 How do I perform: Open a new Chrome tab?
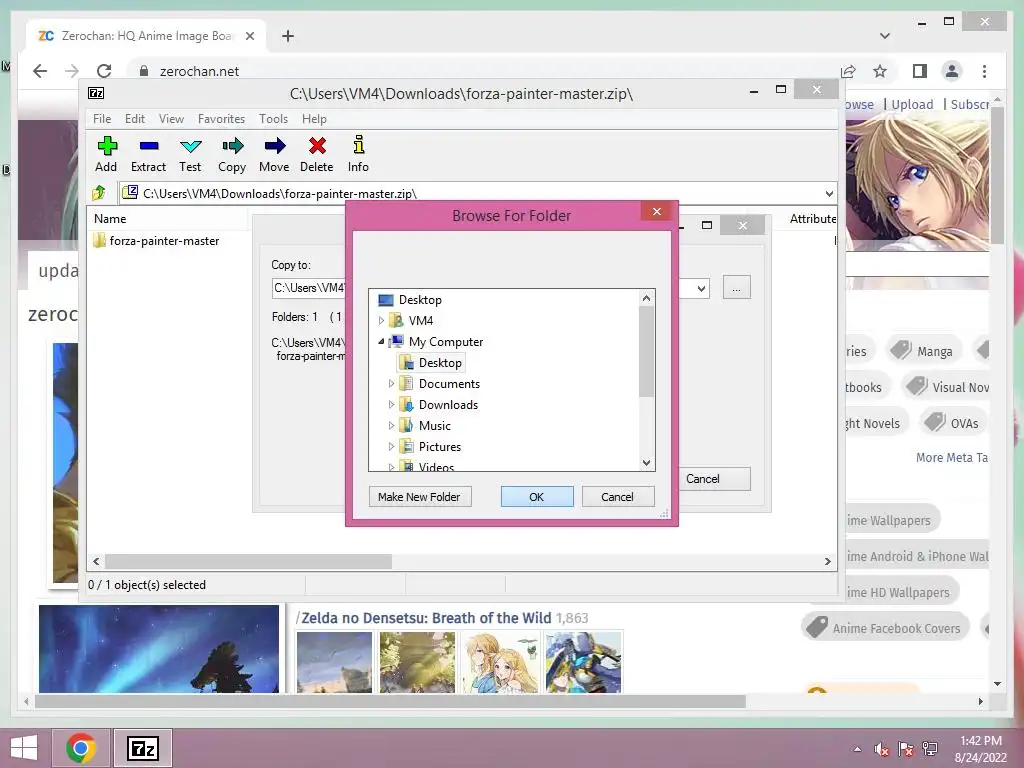288,36
